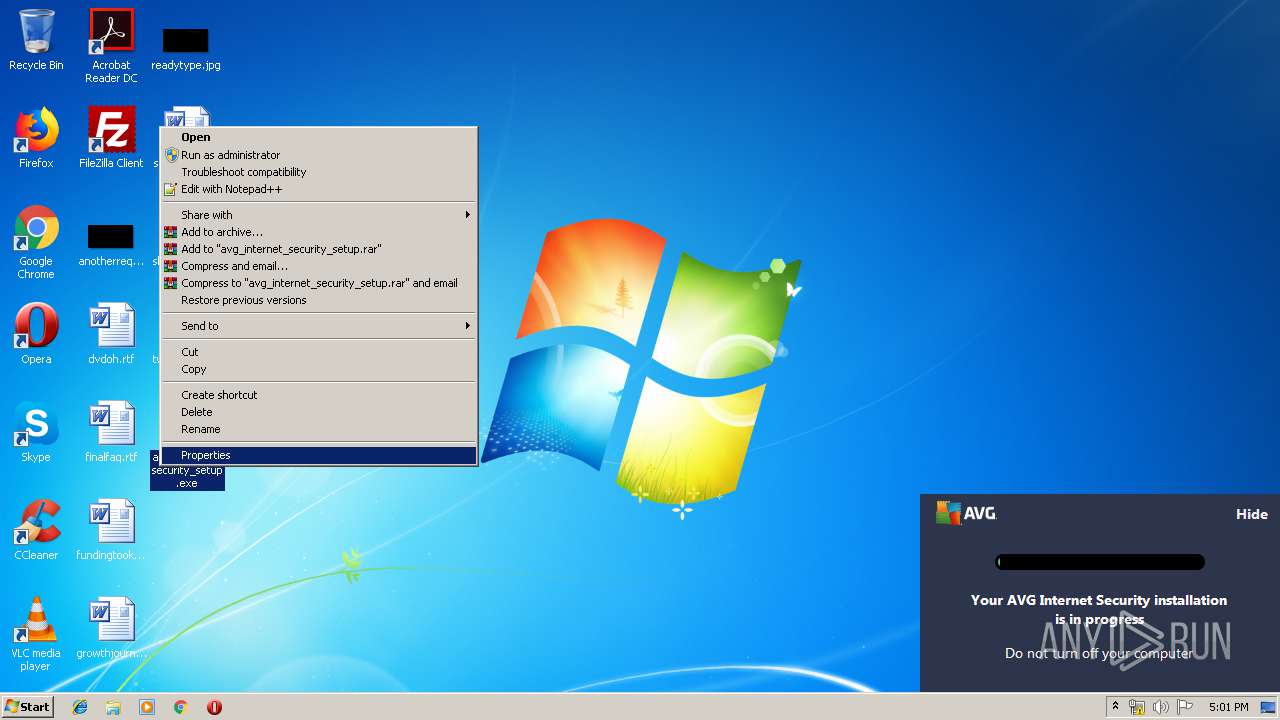The width and height of the screenshot is (1280, 720).
Task: Show hidden tray icons arrow
Action: (x=1115, y=707)
